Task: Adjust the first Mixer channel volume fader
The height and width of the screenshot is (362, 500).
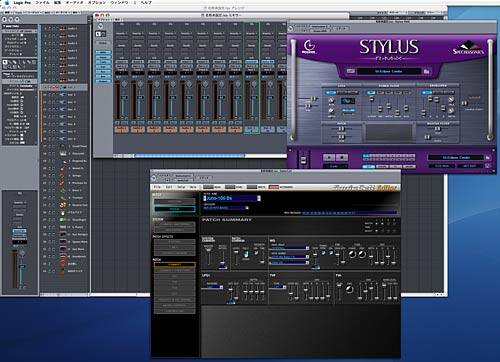Action: (x=123, y=98)
